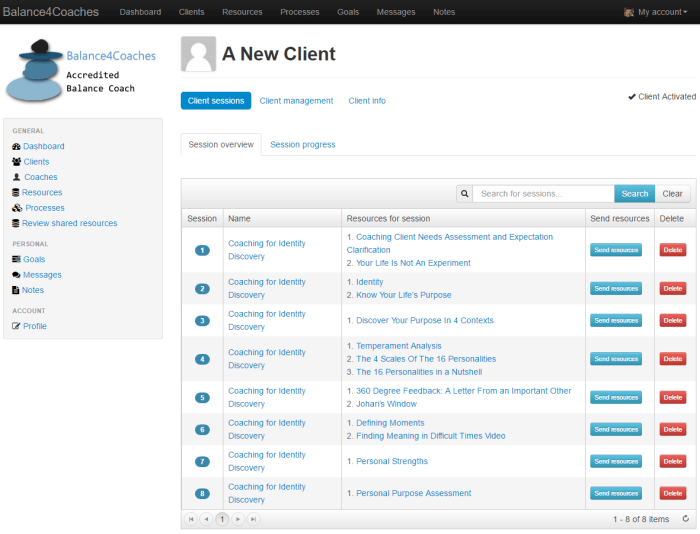Delete session 5
This screenshot has width=700, height=534.
tap(673, 397)
